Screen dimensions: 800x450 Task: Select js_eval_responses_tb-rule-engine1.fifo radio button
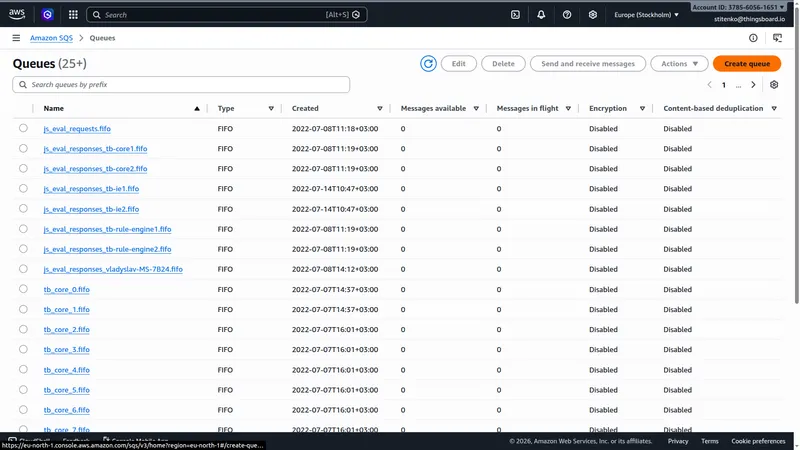[23, 229]
